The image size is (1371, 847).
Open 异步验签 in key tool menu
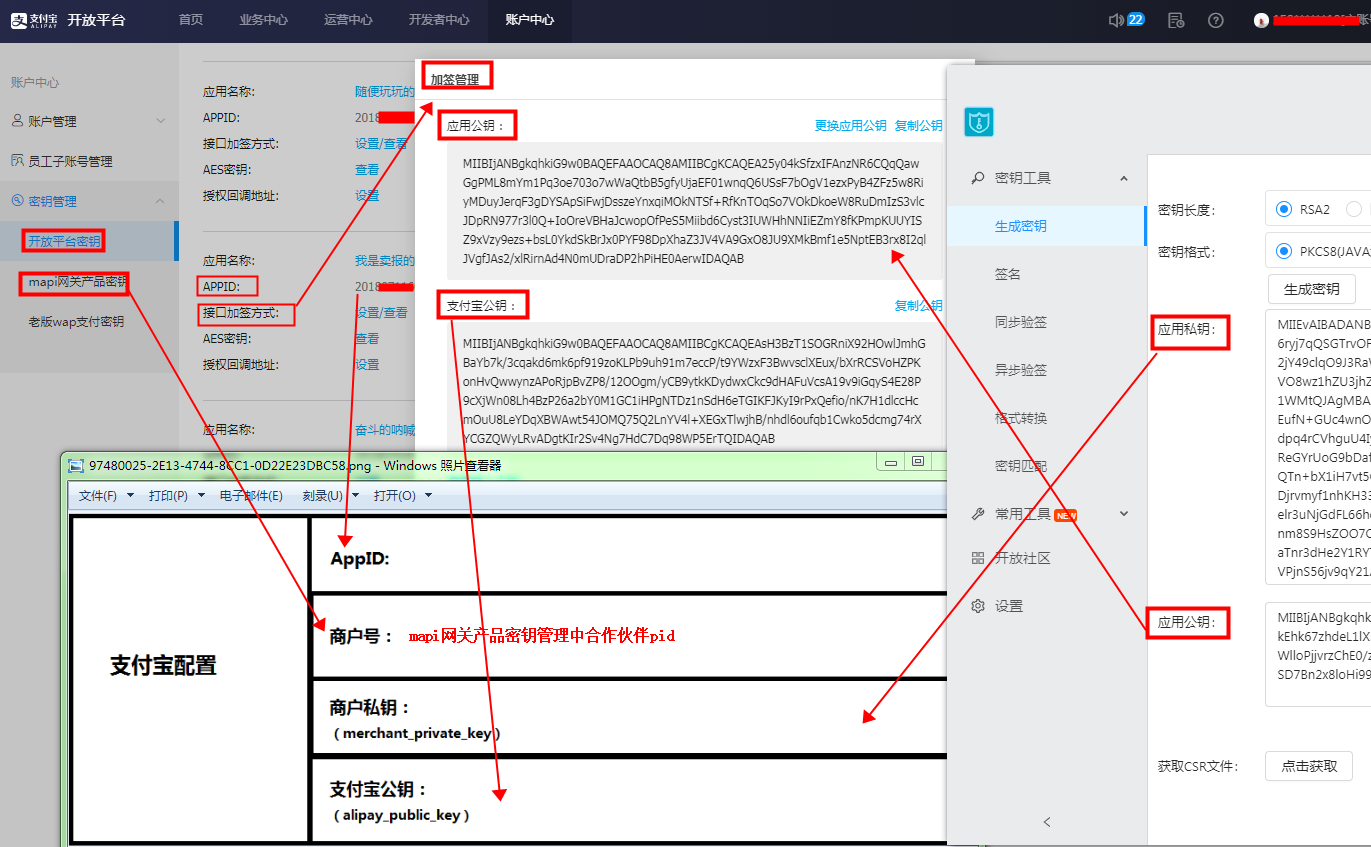pos(1021,370)
